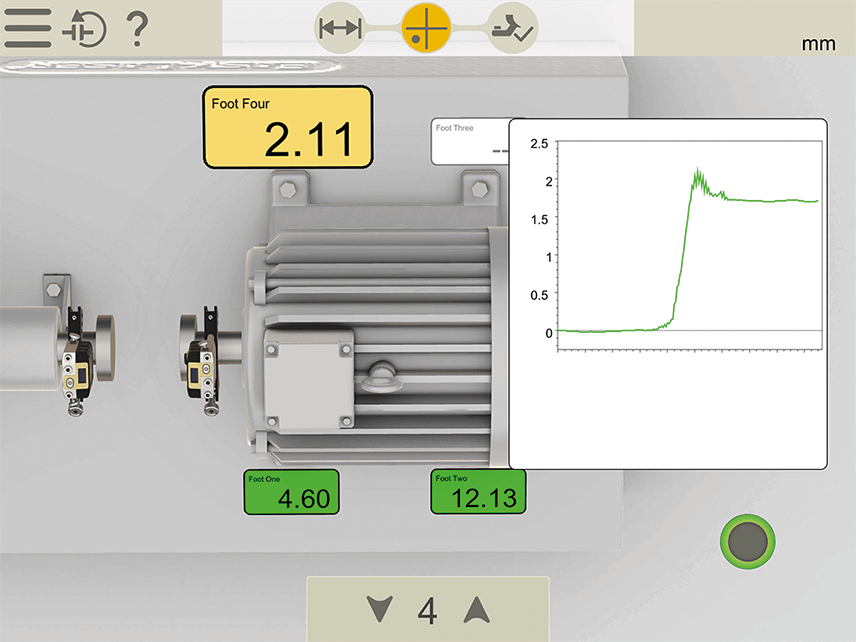
Task: Select the Foot Four value box
Action: pyautogui.click(x=288, y=127)
